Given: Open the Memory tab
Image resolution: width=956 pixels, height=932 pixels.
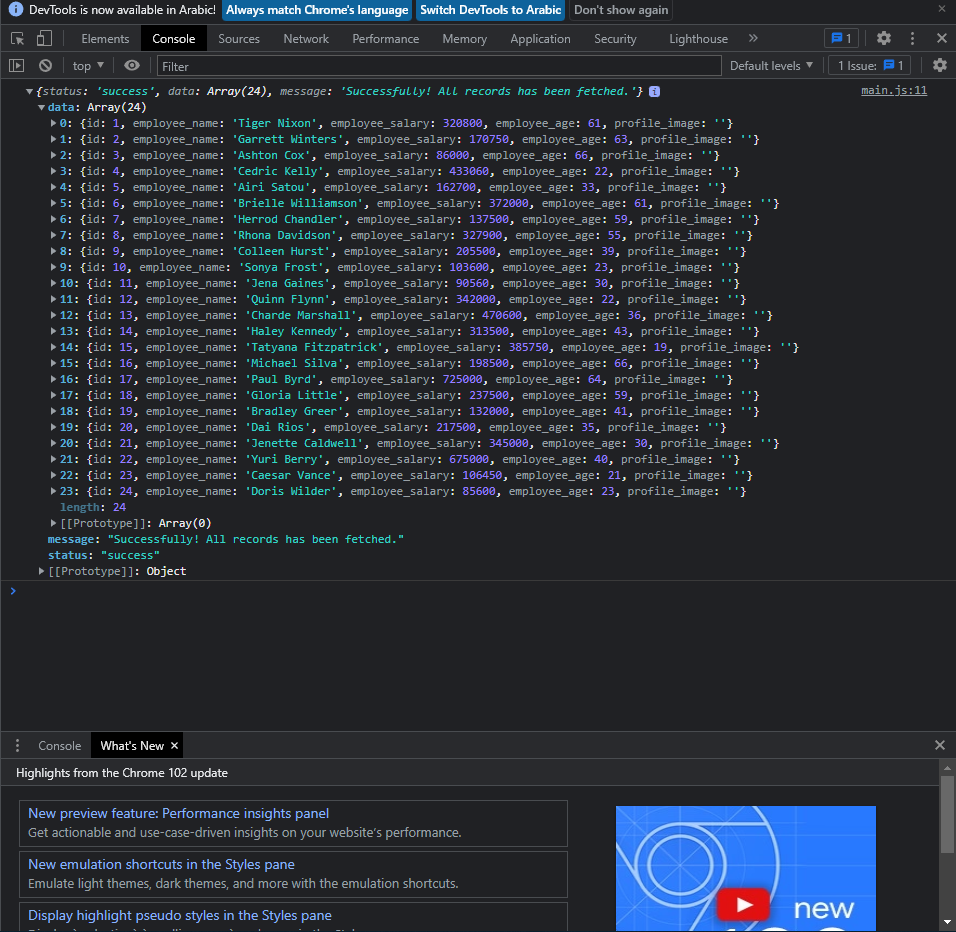Looking at the screenshot, I should point(464,38).
